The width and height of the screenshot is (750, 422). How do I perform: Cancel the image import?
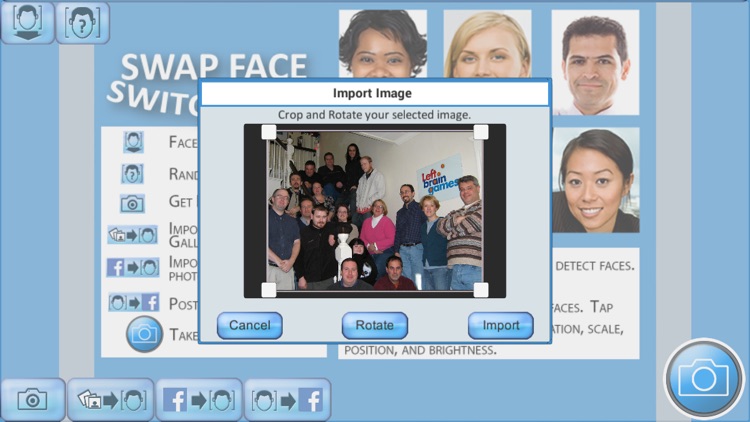coord(250,325)
